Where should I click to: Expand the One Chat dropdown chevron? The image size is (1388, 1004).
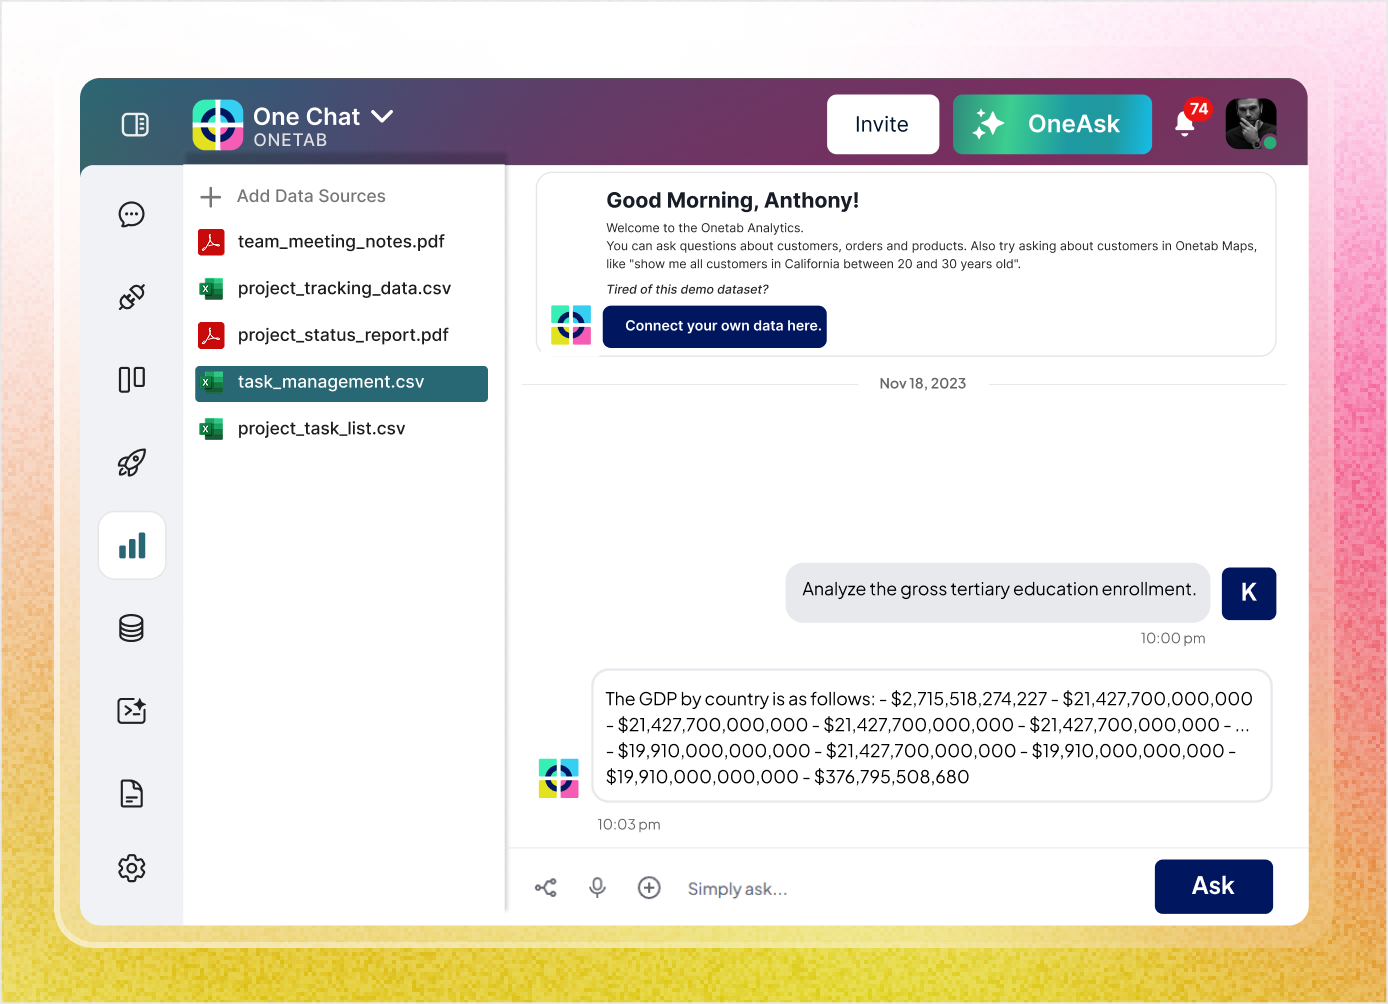pyautogui.click(x=382, y=117)
